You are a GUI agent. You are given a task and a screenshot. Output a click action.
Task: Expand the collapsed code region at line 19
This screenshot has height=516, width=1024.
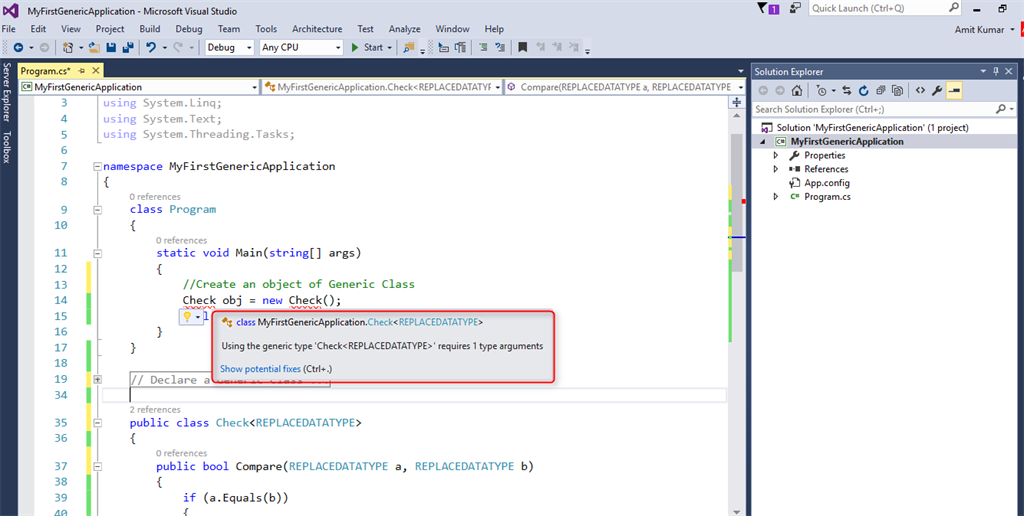click(97, 380)
